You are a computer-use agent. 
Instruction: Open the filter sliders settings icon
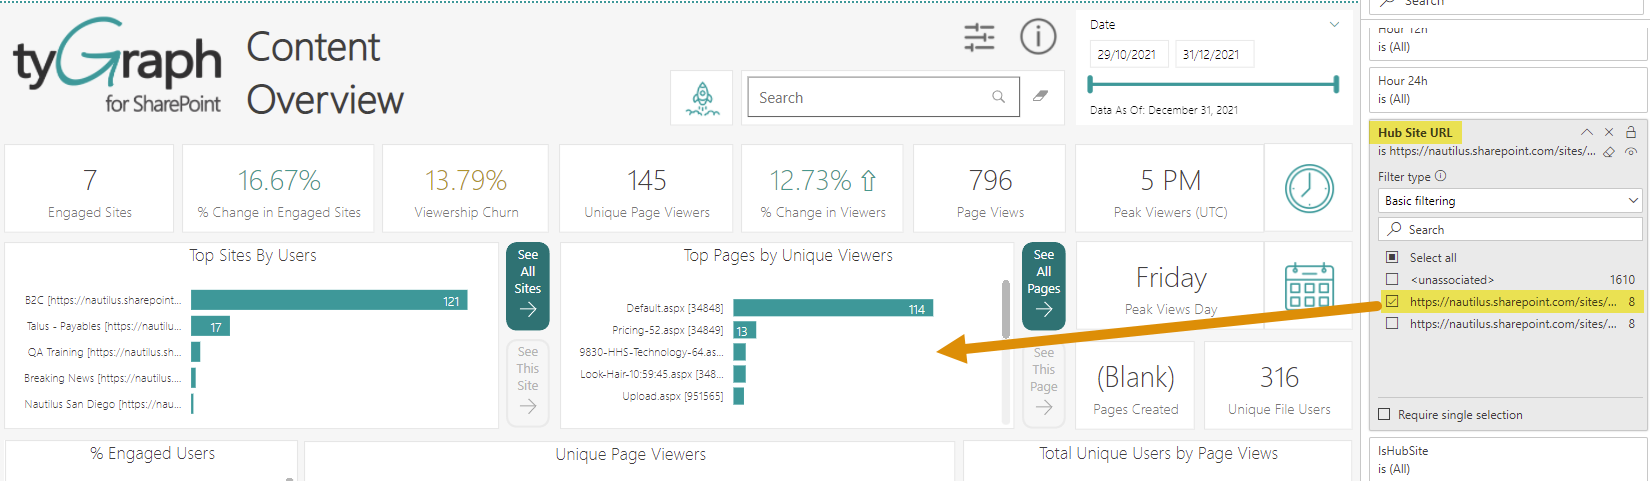(x=979, y=38)
